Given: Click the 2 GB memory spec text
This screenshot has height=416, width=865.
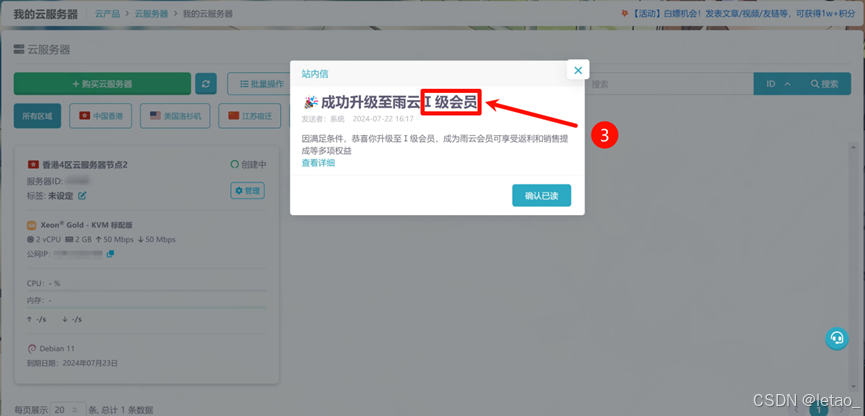Looking at the screenshot, I should [x=83, y=239].
